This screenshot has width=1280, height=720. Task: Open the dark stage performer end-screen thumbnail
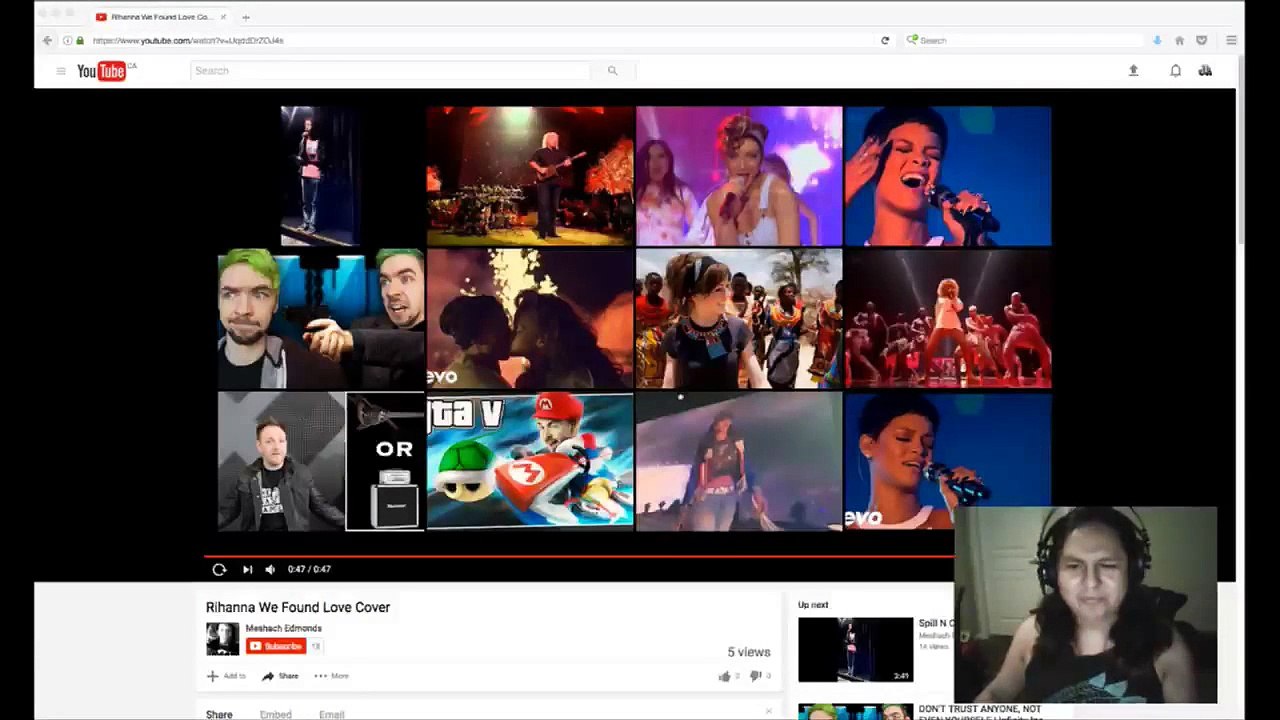coord(320,176)
